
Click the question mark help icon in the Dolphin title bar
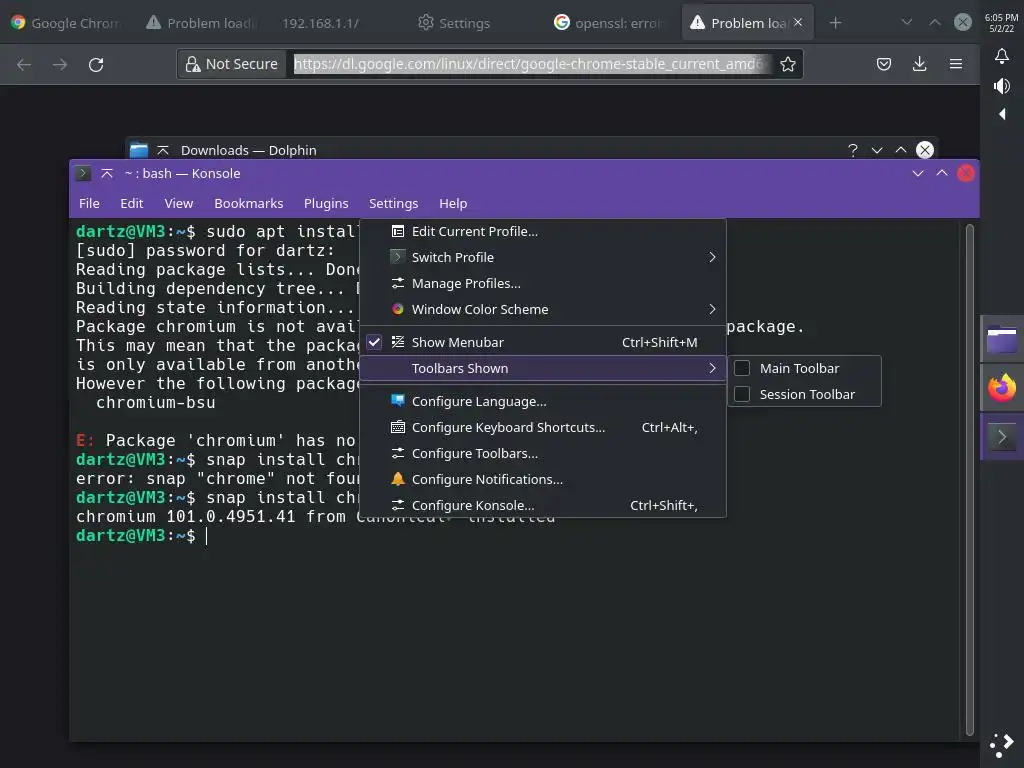(x=853, y=150)
